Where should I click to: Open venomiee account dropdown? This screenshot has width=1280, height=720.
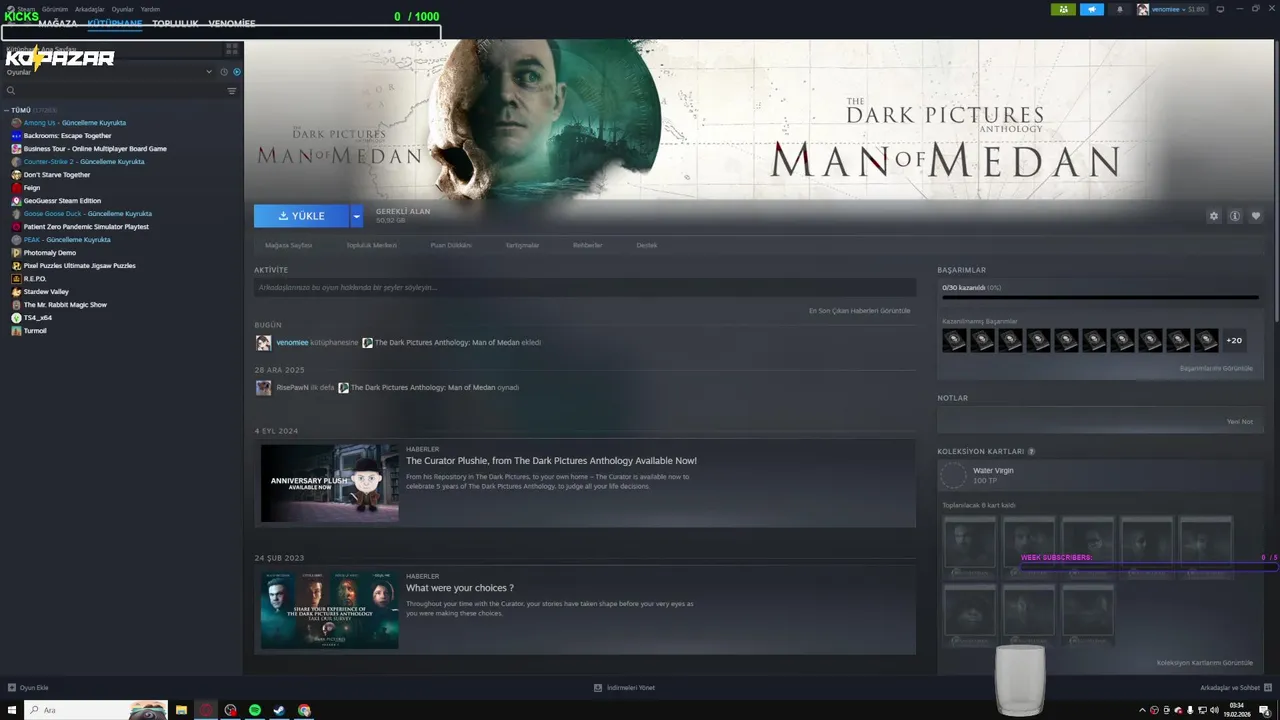point(1171,9)
